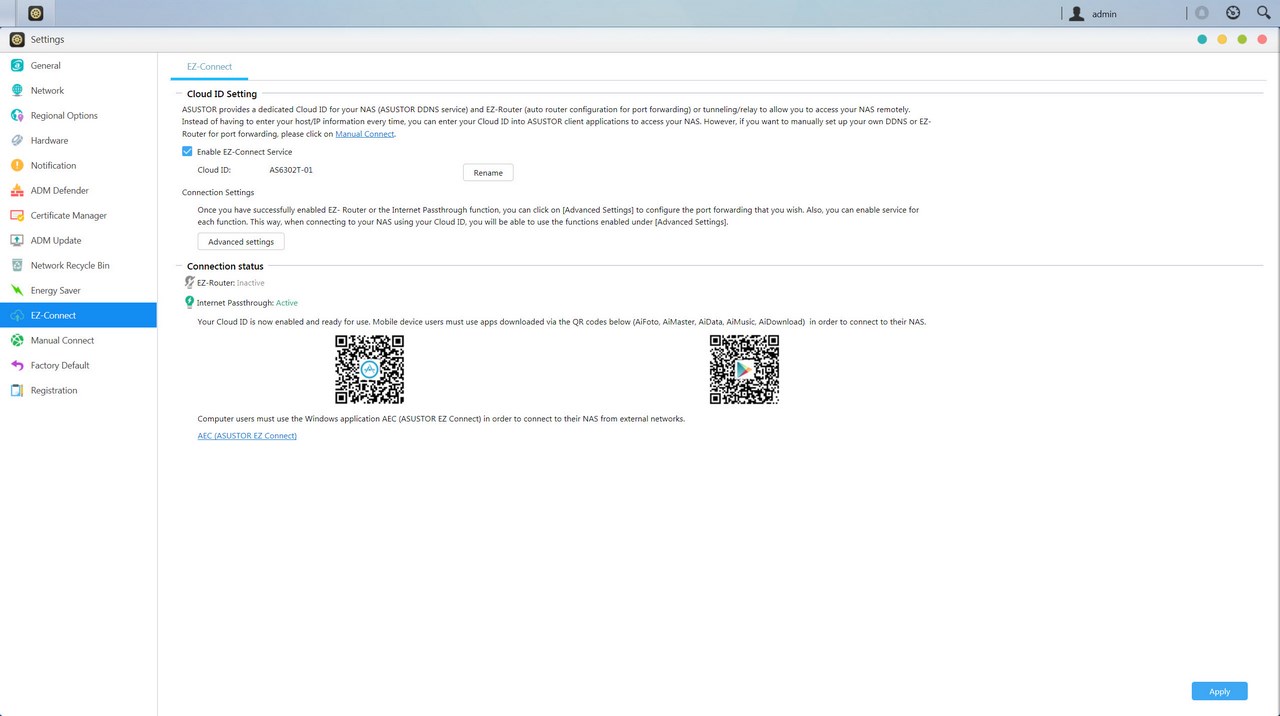This screenshot has width=1280, height=716.
Task: Open General settings in the sidebar
Action: click(78, 66)
